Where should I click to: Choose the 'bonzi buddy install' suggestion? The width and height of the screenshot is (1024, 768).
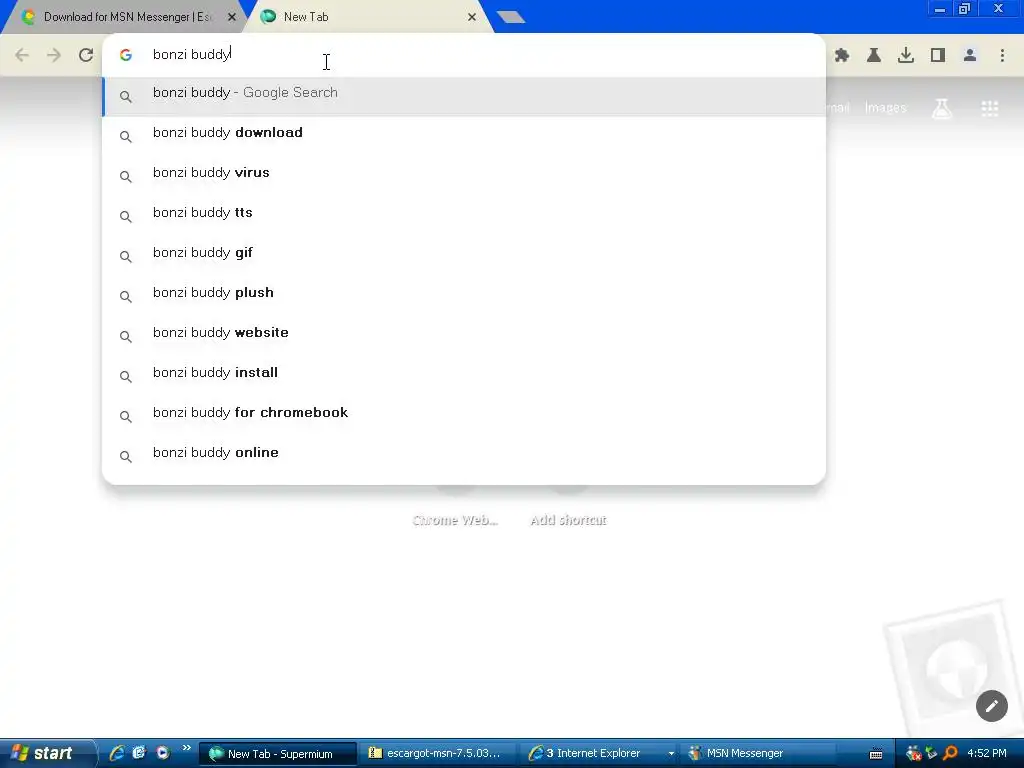[464, 376]
